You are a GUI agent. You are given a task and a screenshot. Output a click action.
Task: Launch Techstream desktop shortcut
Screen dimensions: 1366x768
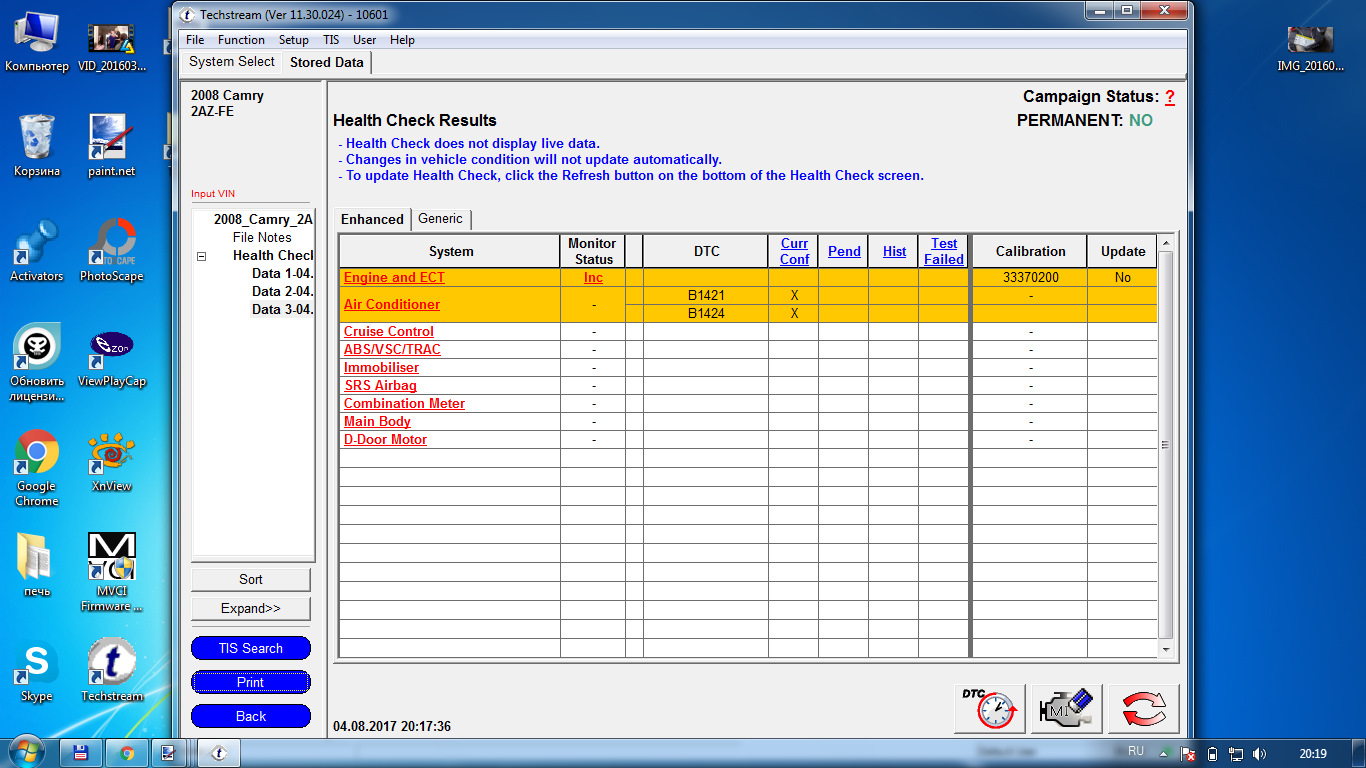pyautogui.click(x=111, y=671)
